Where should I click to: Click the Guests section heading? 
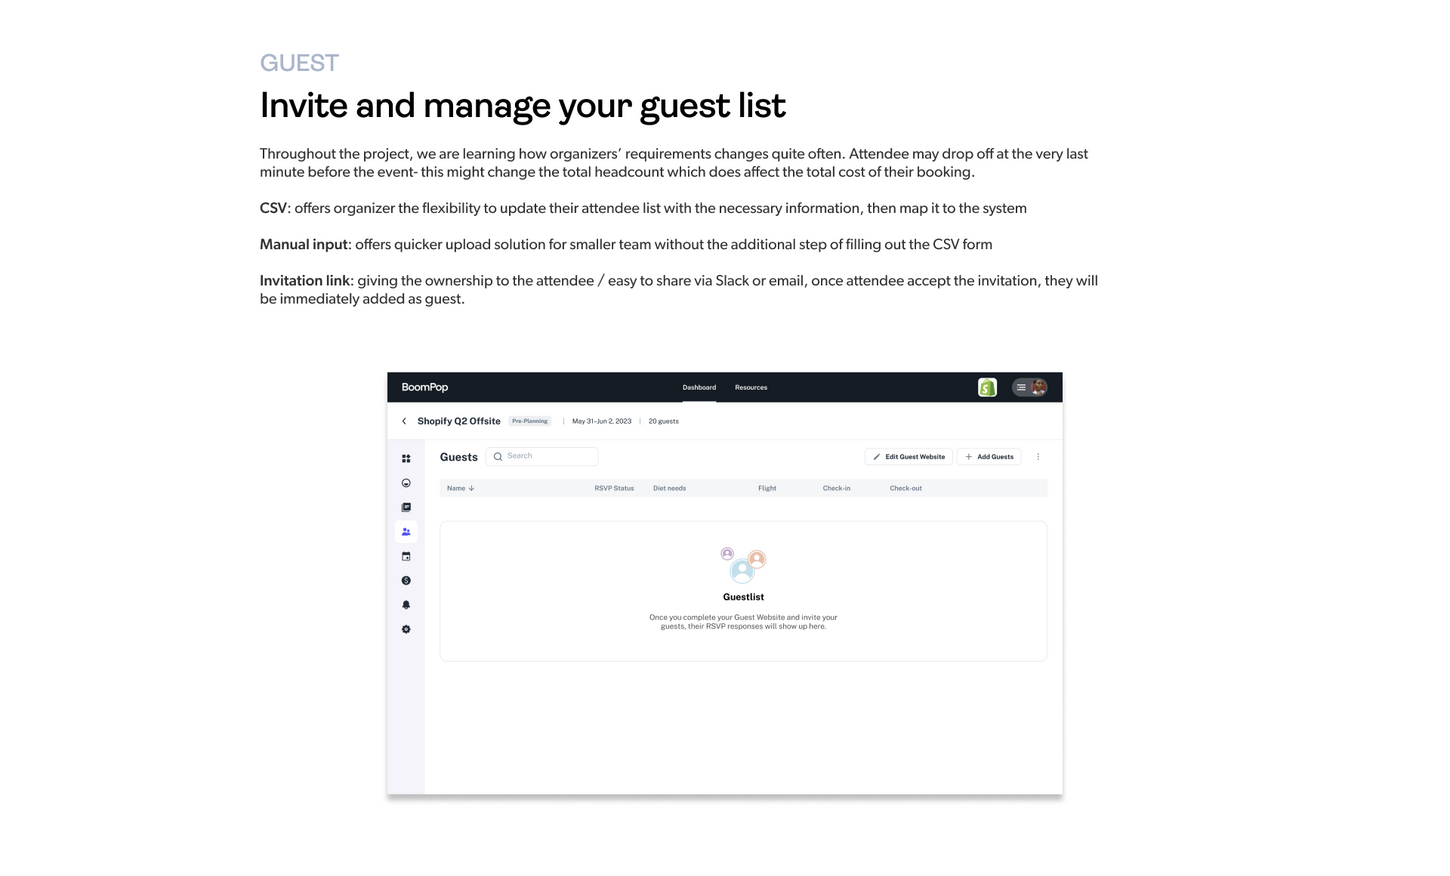tap(459, 457)
